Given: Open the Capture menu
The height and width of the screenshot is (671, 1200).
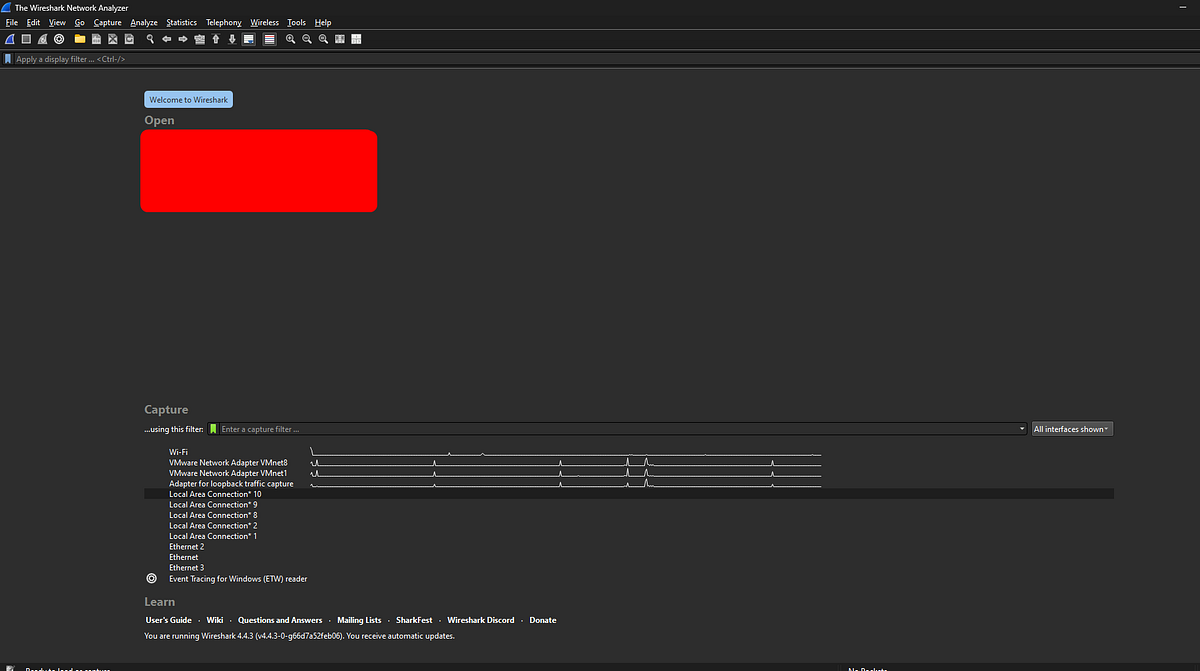Looking at the screenshot, I should pos(107,22).
